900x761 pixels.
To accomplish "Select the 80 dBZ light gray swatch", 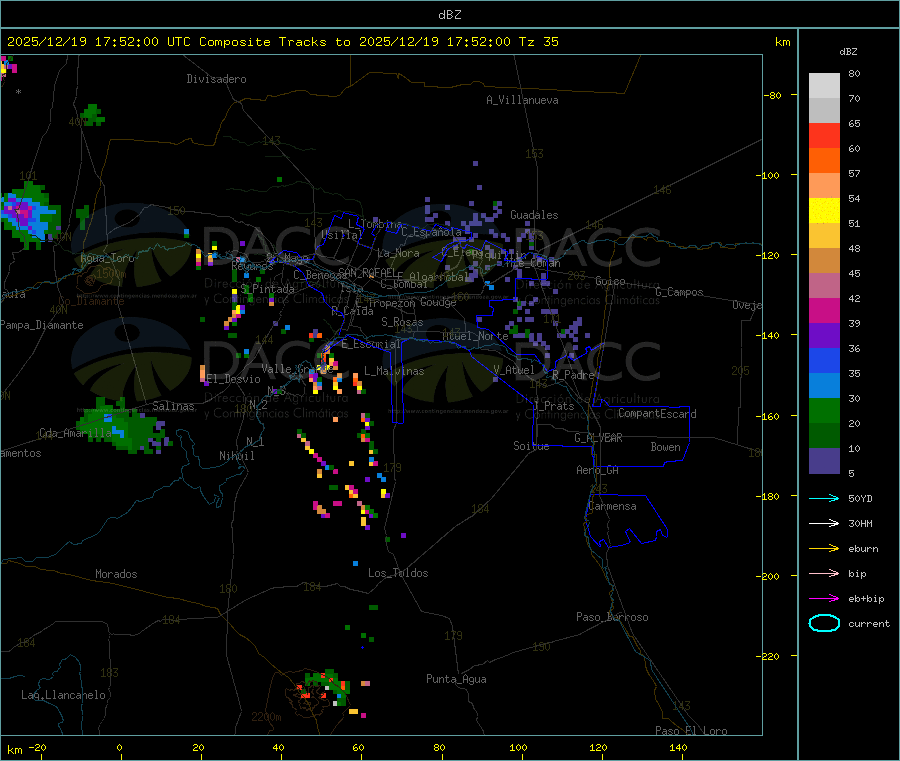I will [x=824, y=86].
